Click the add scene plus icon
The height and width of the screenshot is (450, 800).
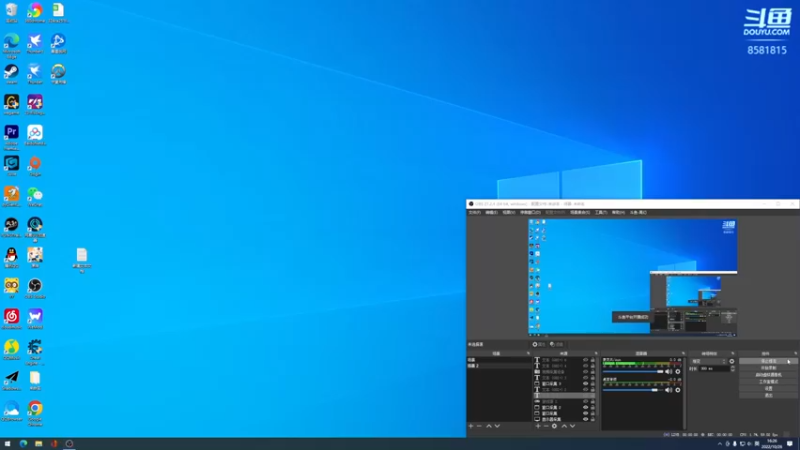point(471,426)
